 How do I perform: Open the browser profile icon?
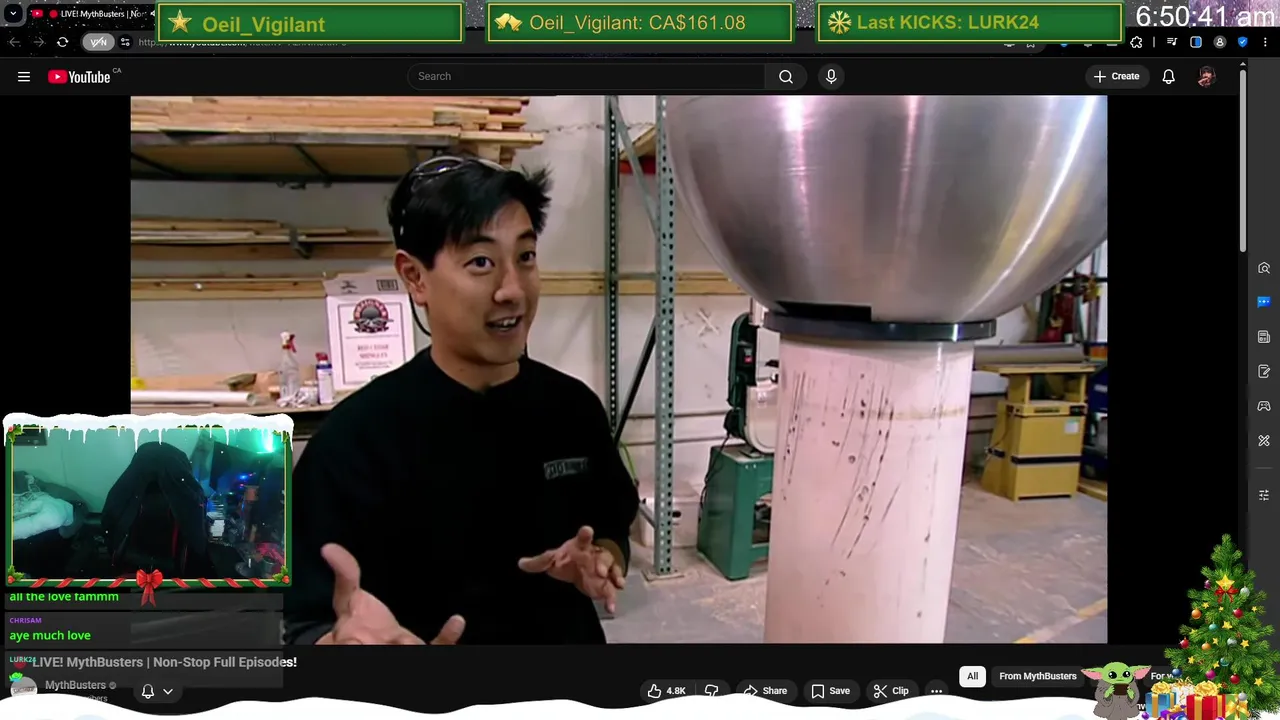coord(1219,42)
